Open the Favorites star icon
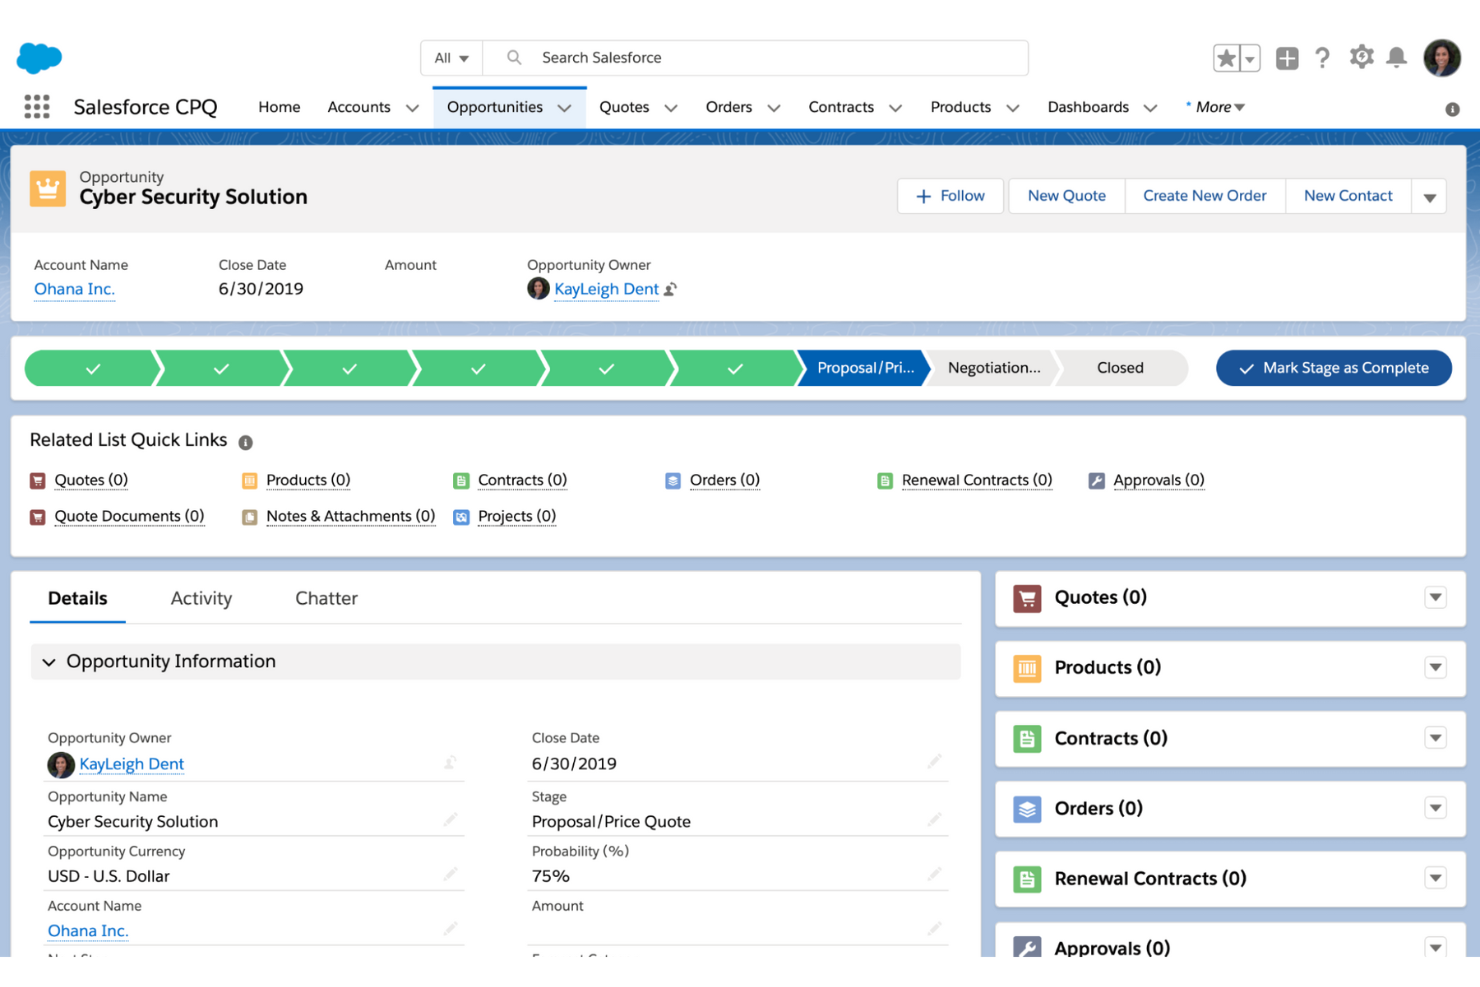The image size is (1480, 987). pos(1226,58)
